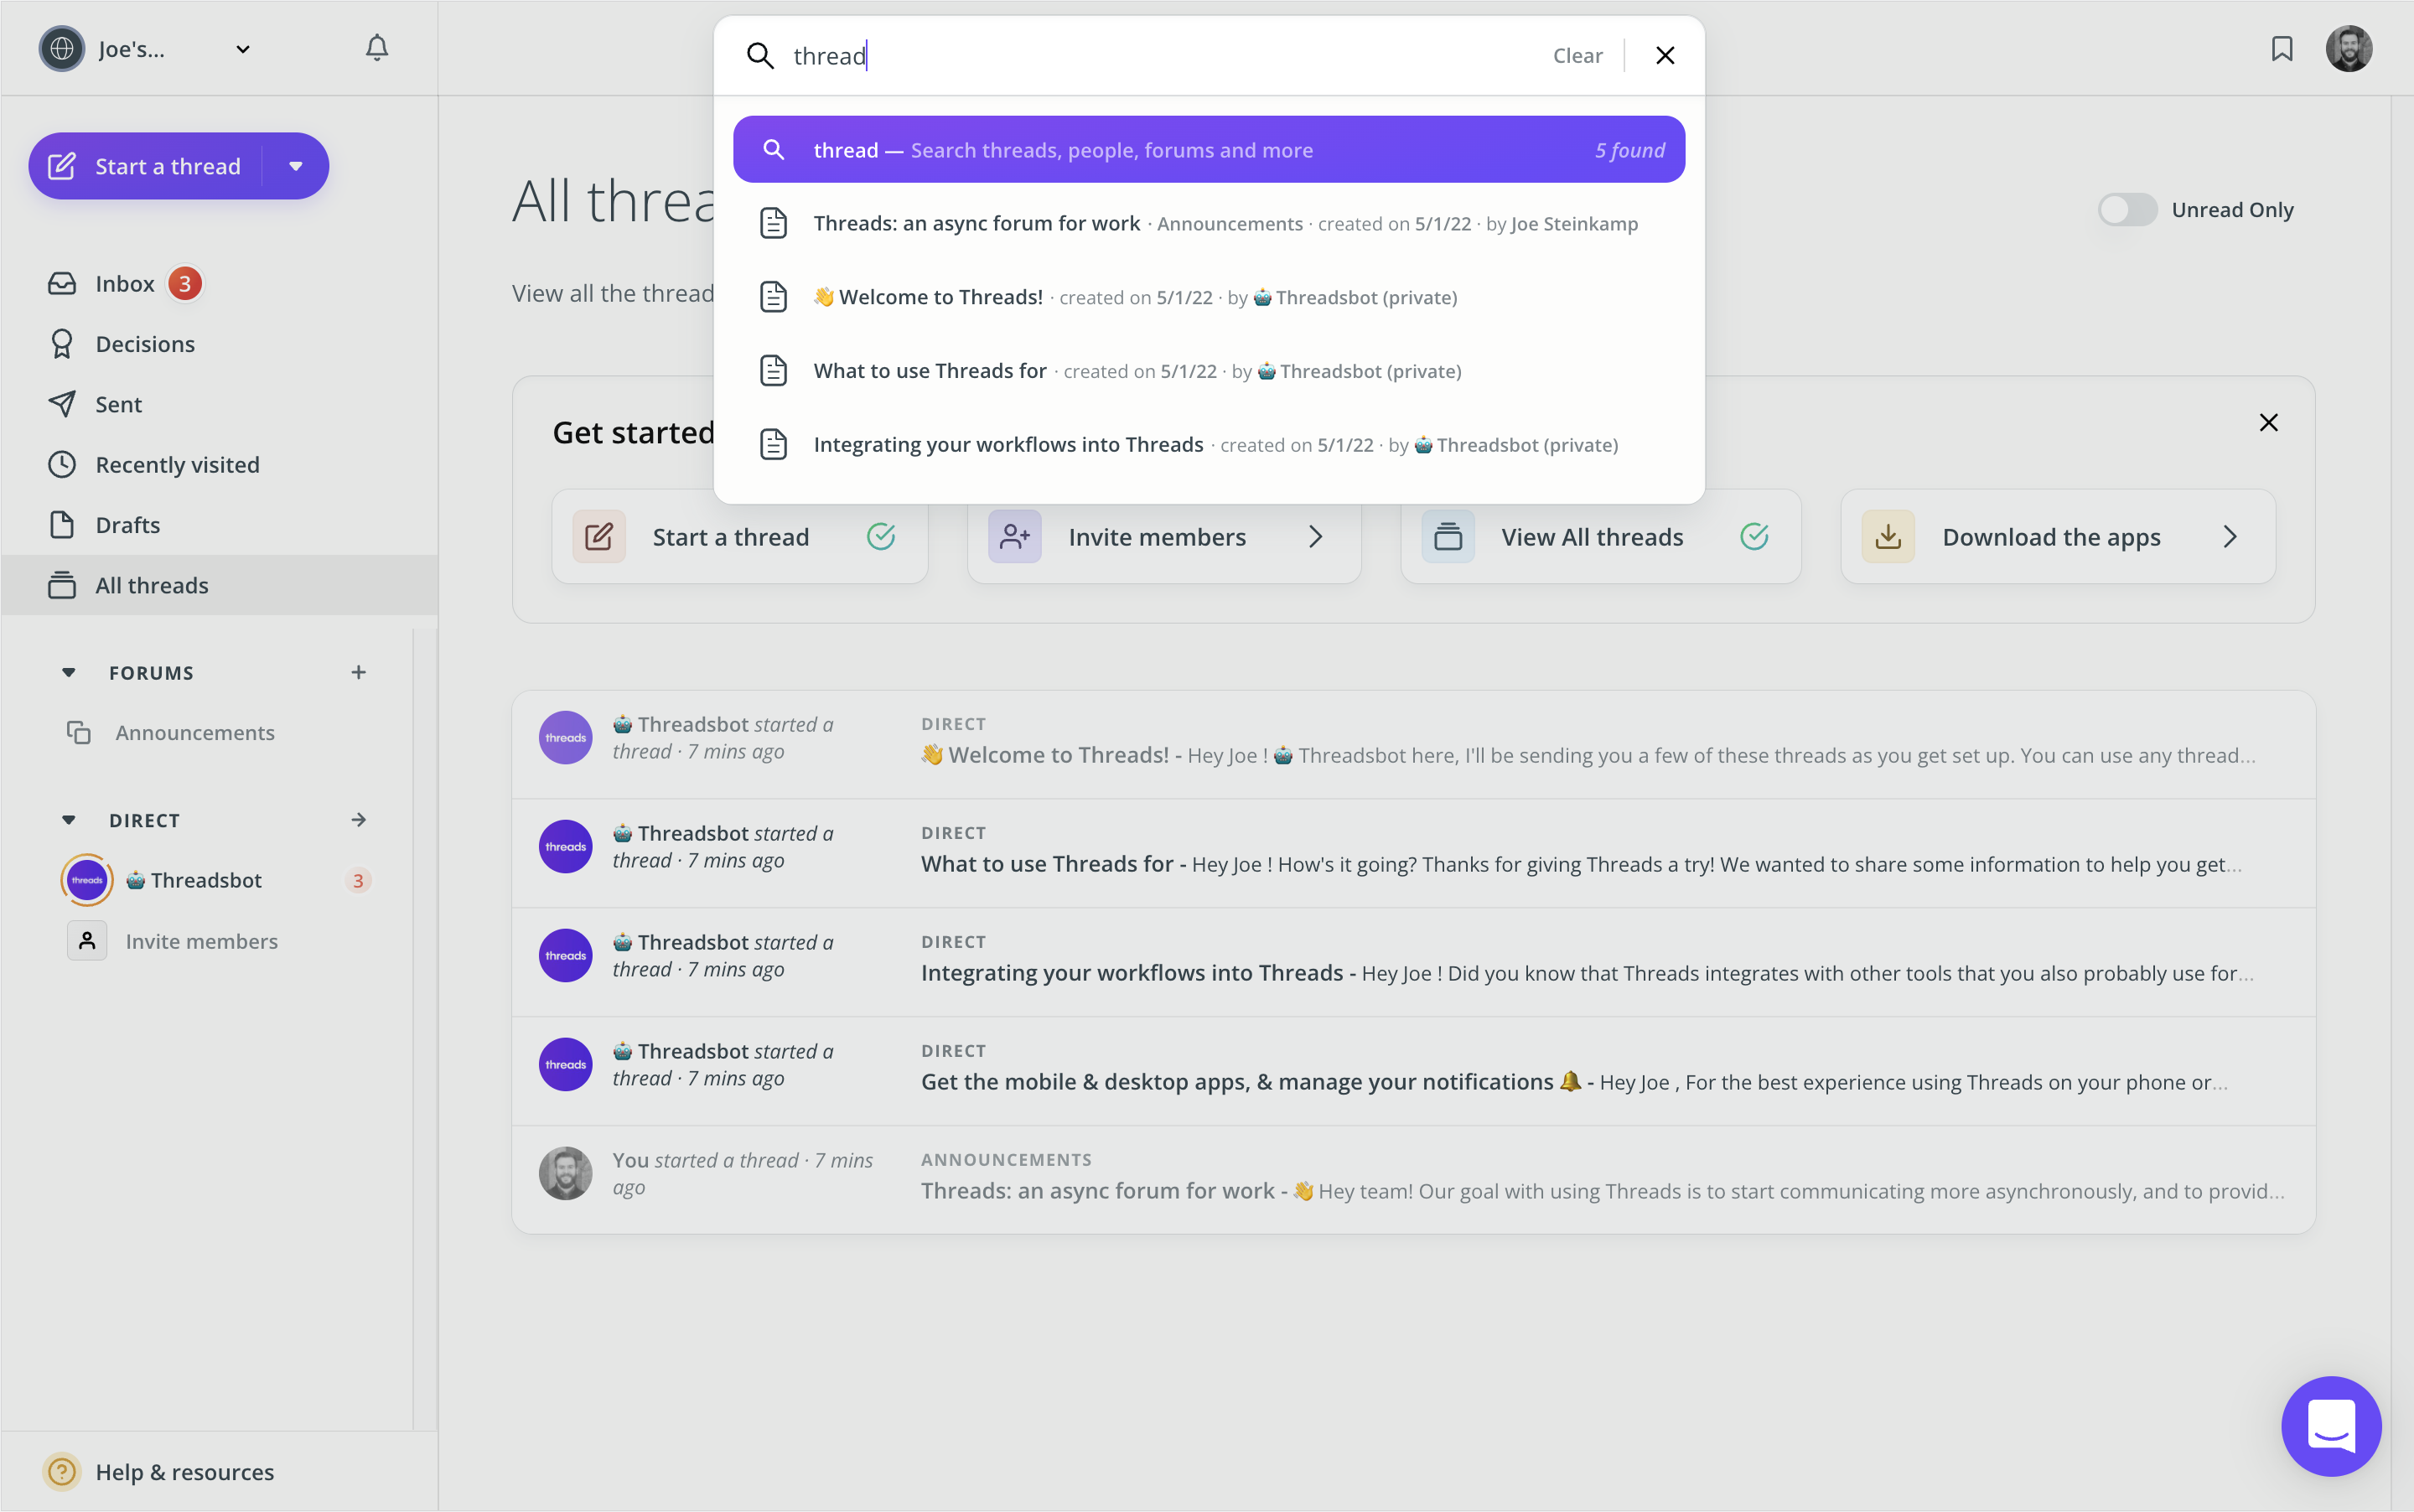Open the bookmarks icon in header
This screenshot has width=2414, height=1512.
(2281, 49)
